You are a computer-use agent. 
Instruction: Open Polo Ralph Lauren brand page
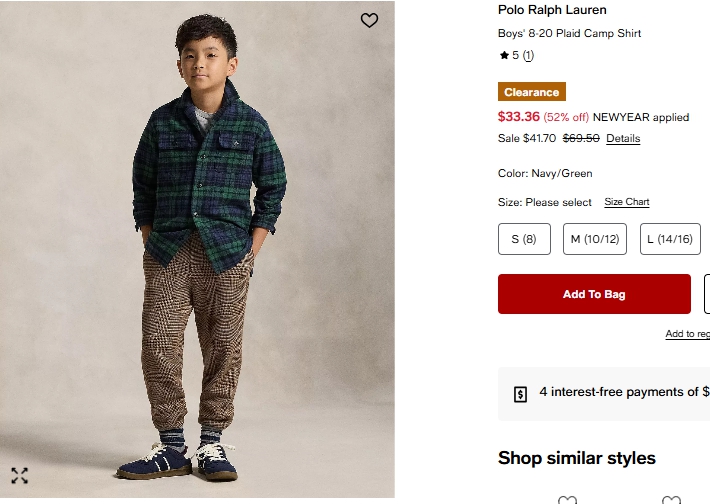(552, 10)
